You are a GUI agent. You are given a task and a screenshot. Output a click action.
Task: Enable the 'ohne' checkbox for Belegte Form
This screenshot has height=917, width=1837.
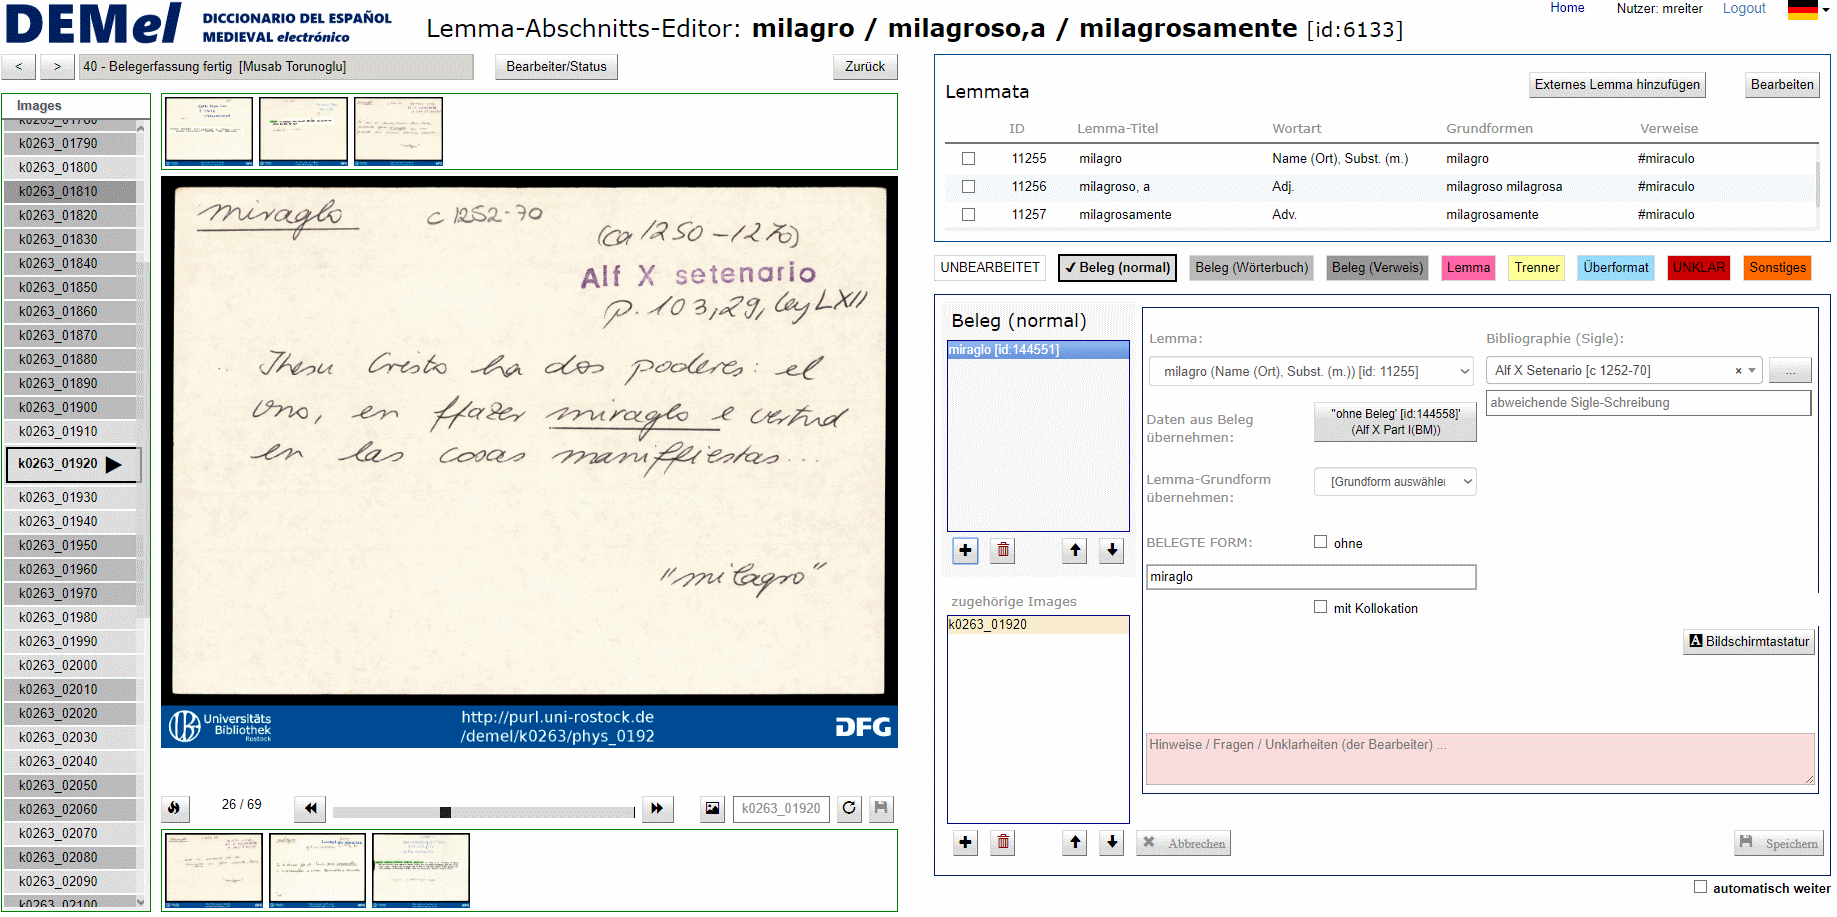point(1320,542)
